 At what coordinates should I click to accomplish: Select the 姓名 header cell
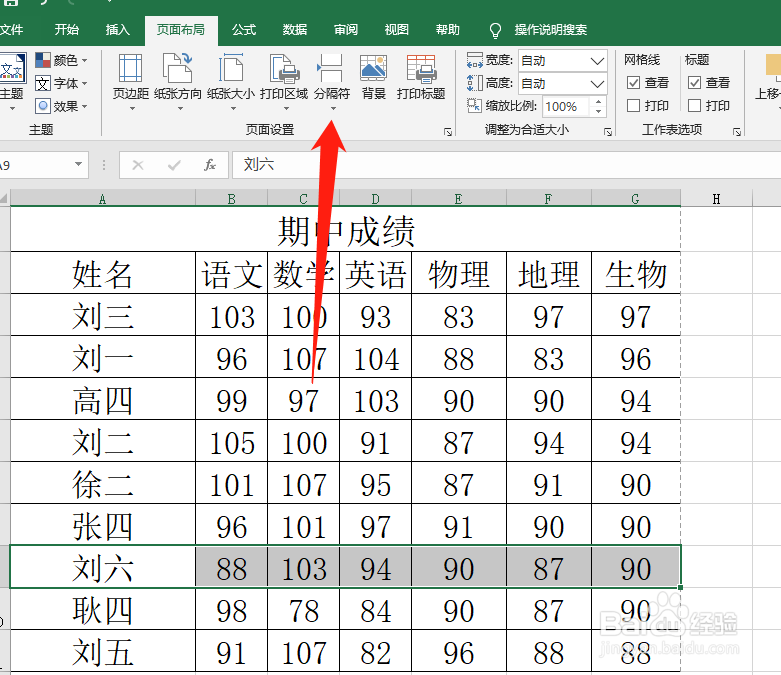click(103, 273)
